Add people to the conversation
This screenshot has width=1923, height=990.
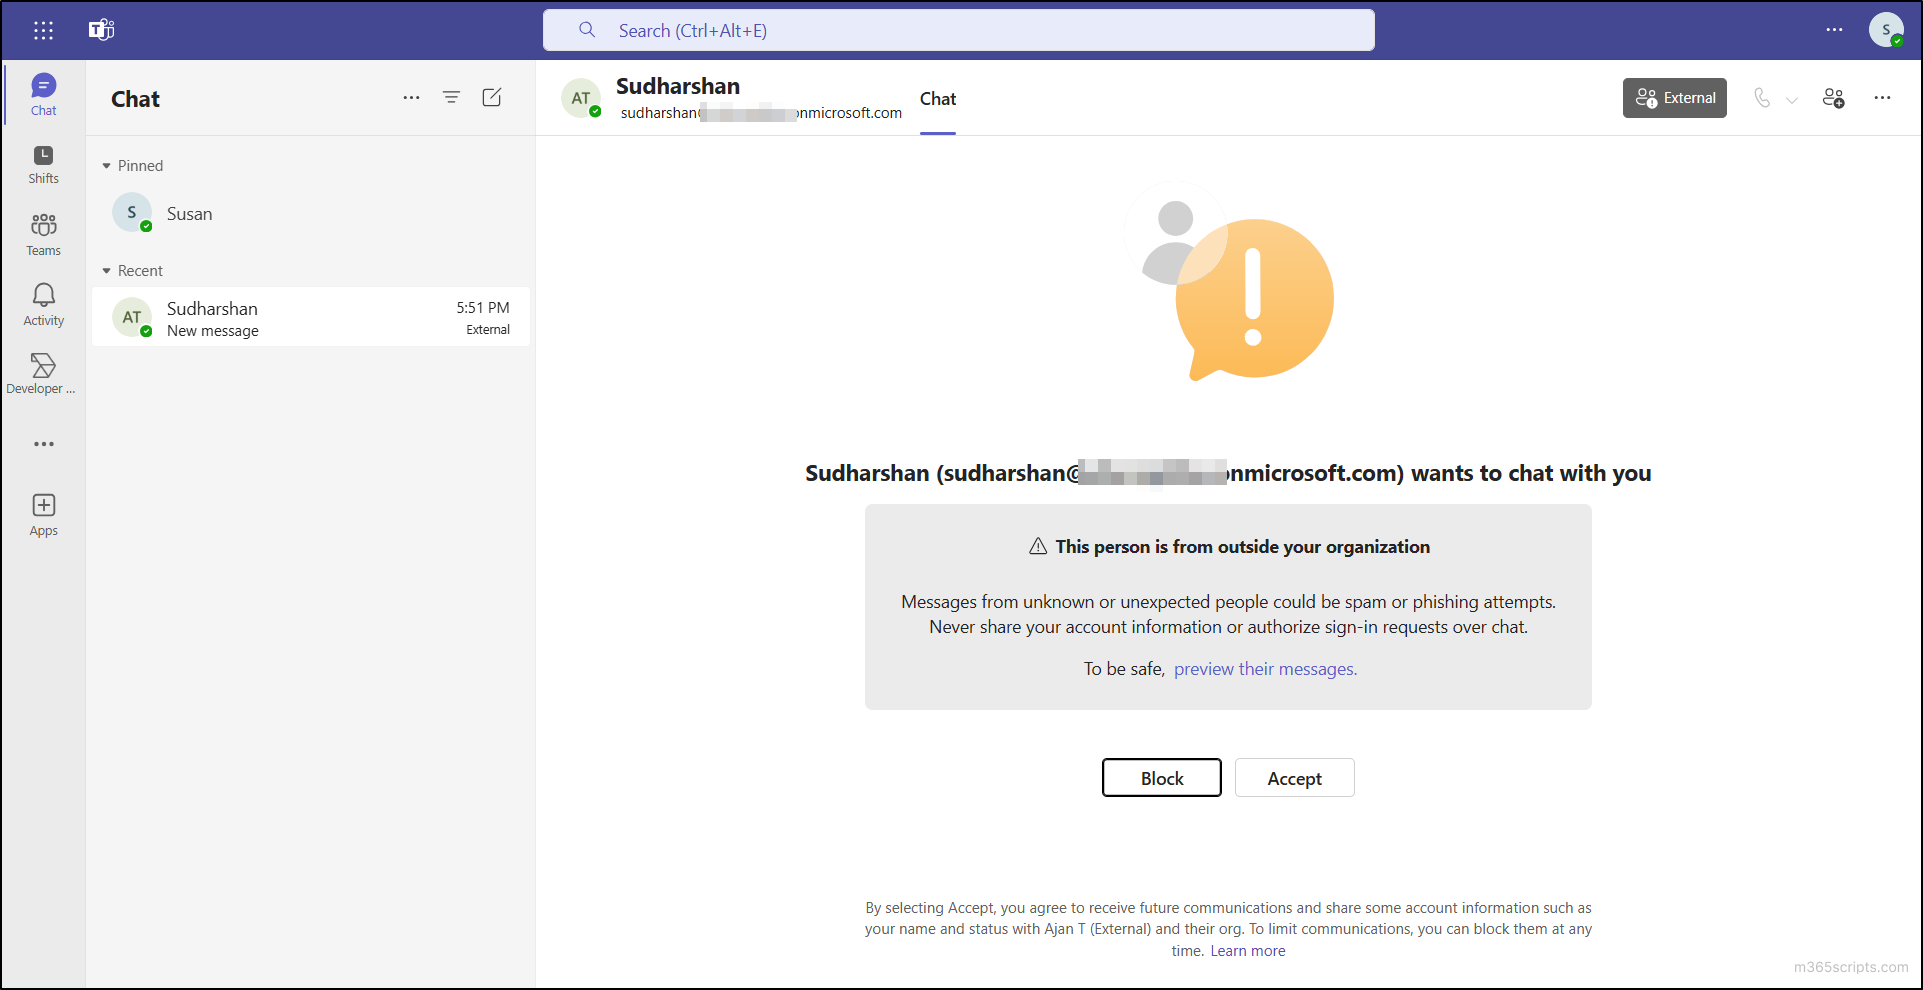(x=1833, y=97)
